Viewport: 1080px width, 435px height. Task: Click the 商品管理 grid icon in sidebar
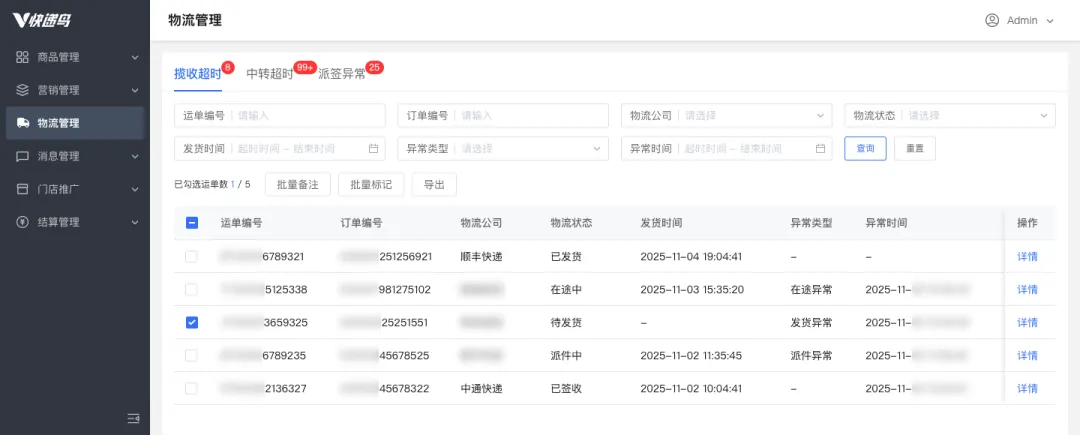tap(22, 57)
